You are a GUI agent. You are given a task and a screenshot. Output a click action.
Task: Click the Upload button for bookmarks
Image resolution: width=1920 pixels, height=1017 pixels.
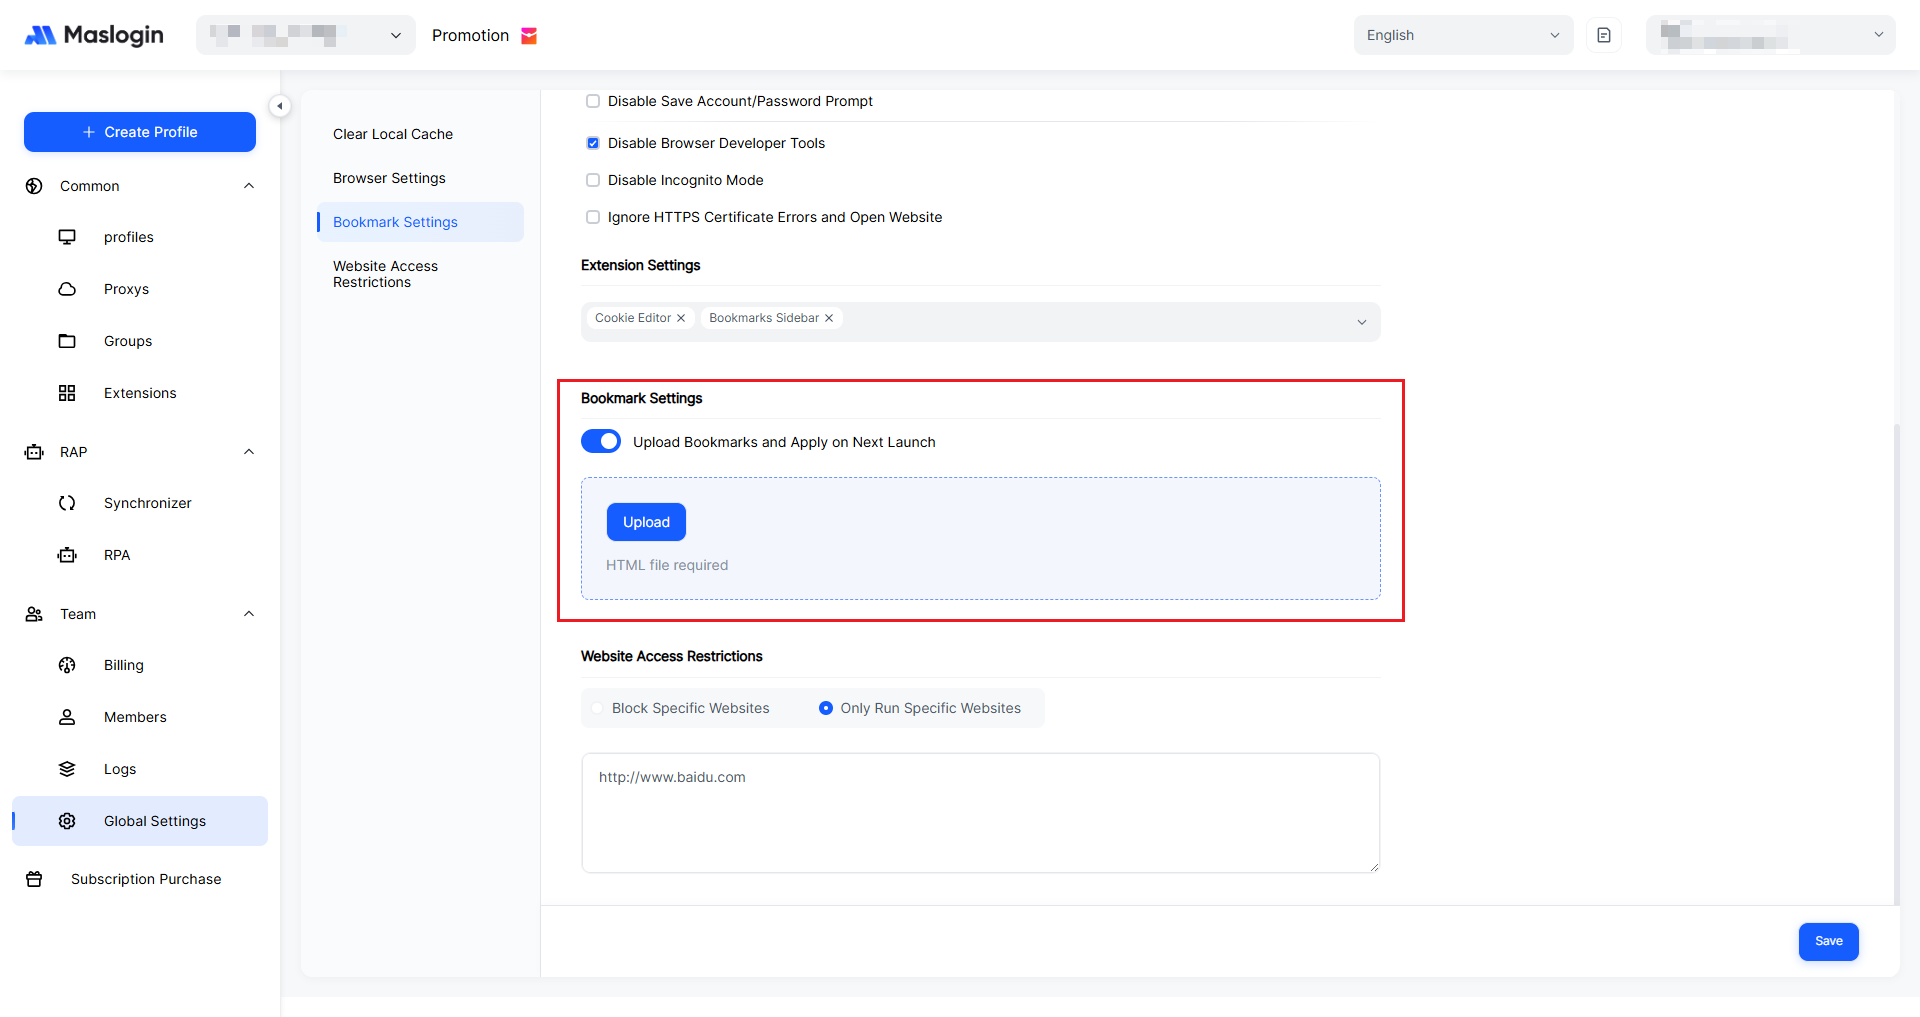[646, 522]
